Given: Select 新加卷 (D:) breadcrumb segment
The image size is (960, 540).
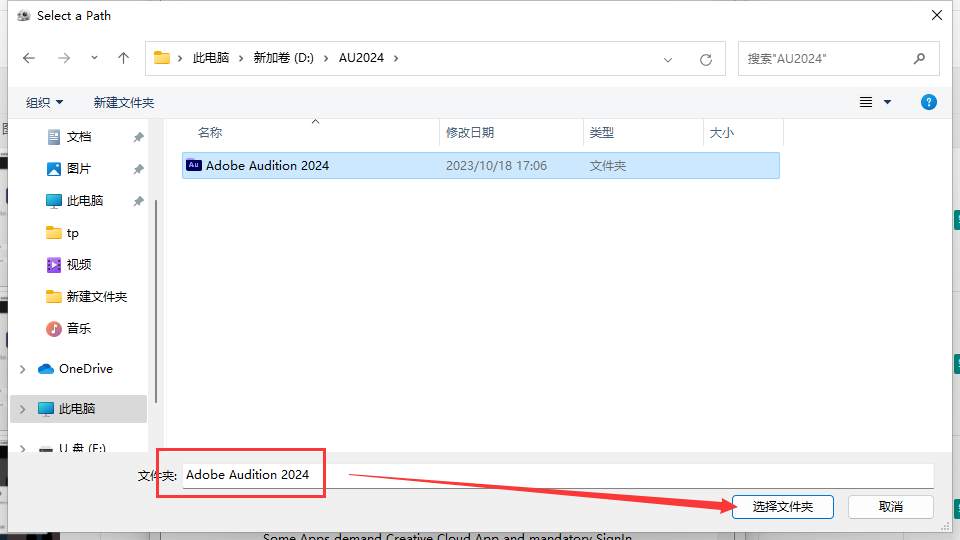Looking at the screenshot, I should tap(283, 58).
